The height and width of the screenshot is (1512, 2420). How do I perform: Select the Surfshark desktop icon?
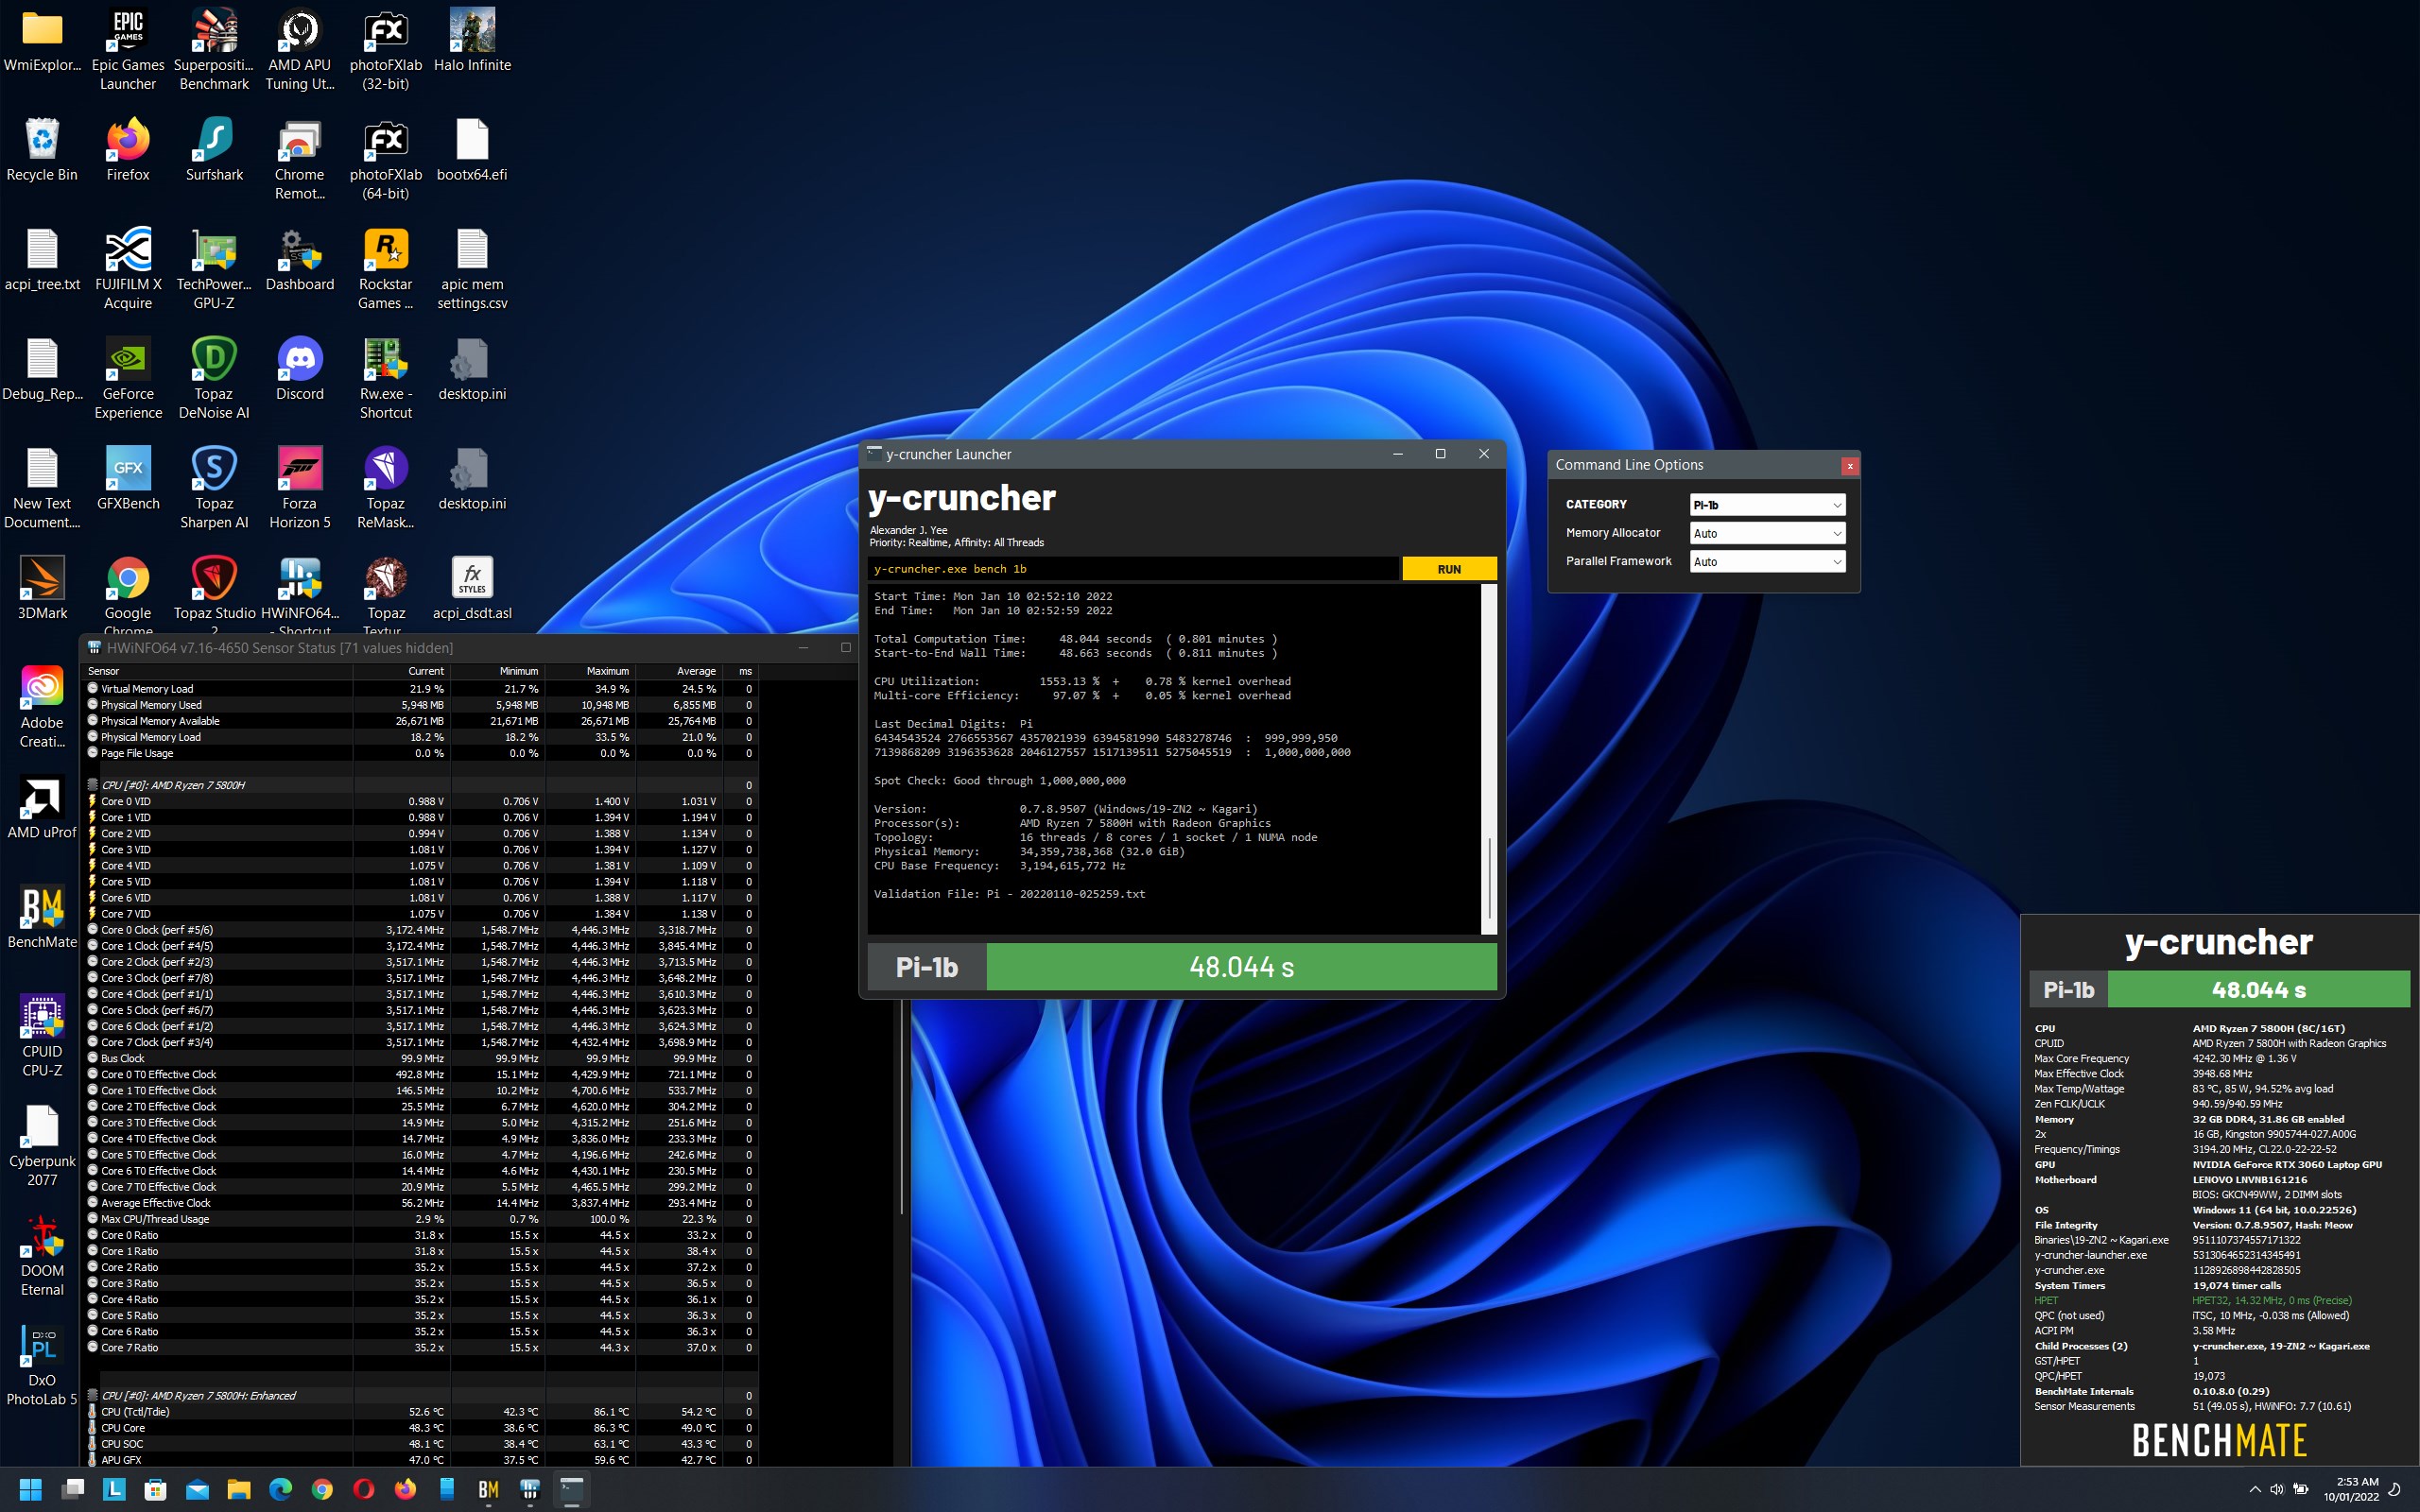tap(214, 151)
